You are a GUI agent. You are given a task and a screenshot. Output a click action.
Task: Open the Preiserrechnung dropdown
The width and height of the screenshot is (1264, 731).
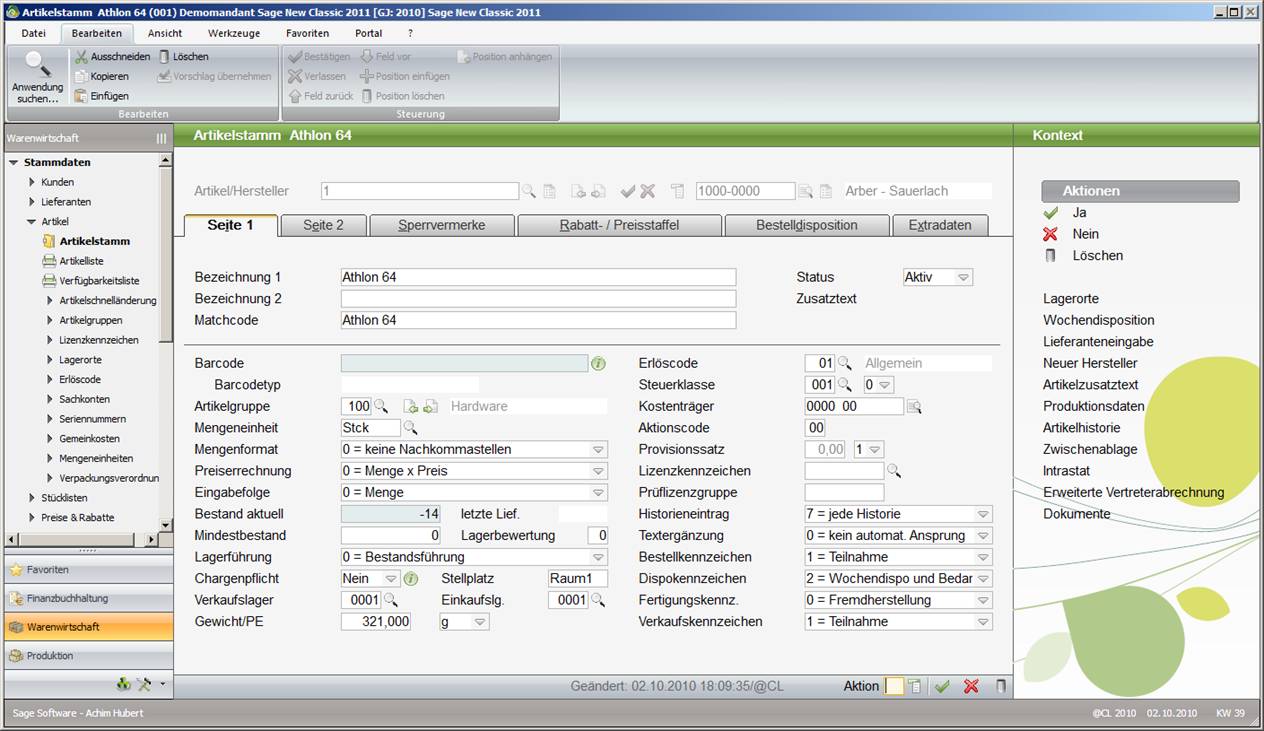pyautogui.click(x=598, y=471)
